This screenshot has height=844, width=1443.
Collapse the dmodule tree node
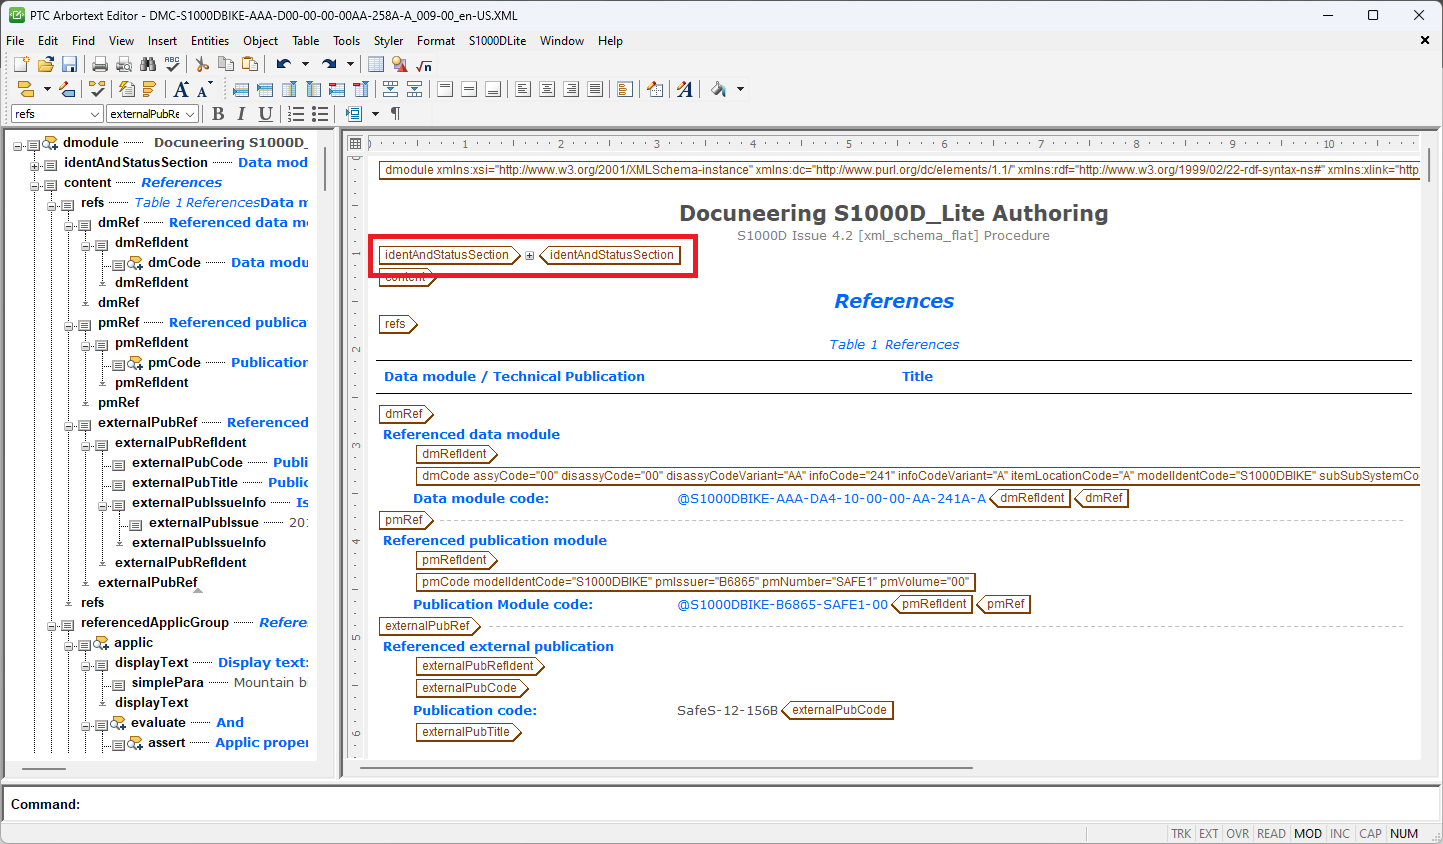click(x=18, y=145)
